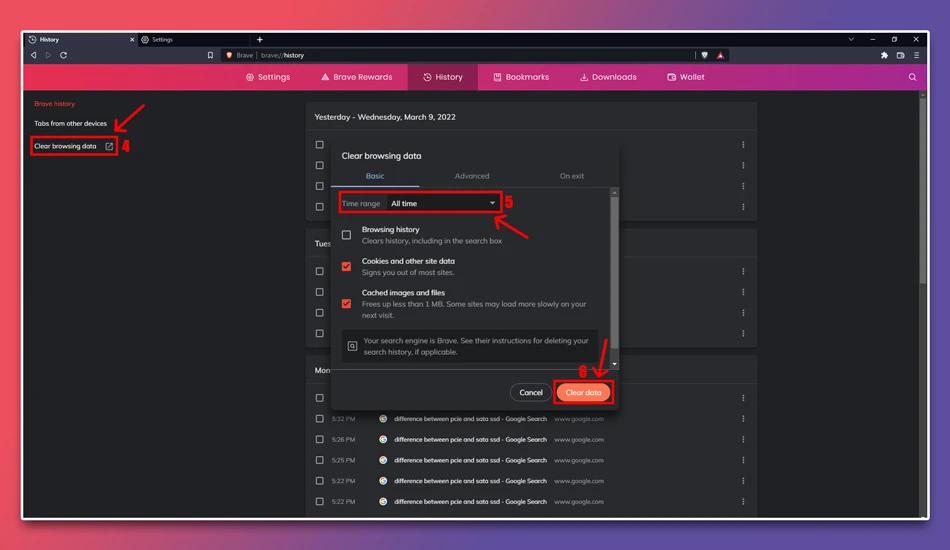Open more actions for the 5:25 PM Google Search entry
Screen dimensions: 950x550
coord(743,460)
